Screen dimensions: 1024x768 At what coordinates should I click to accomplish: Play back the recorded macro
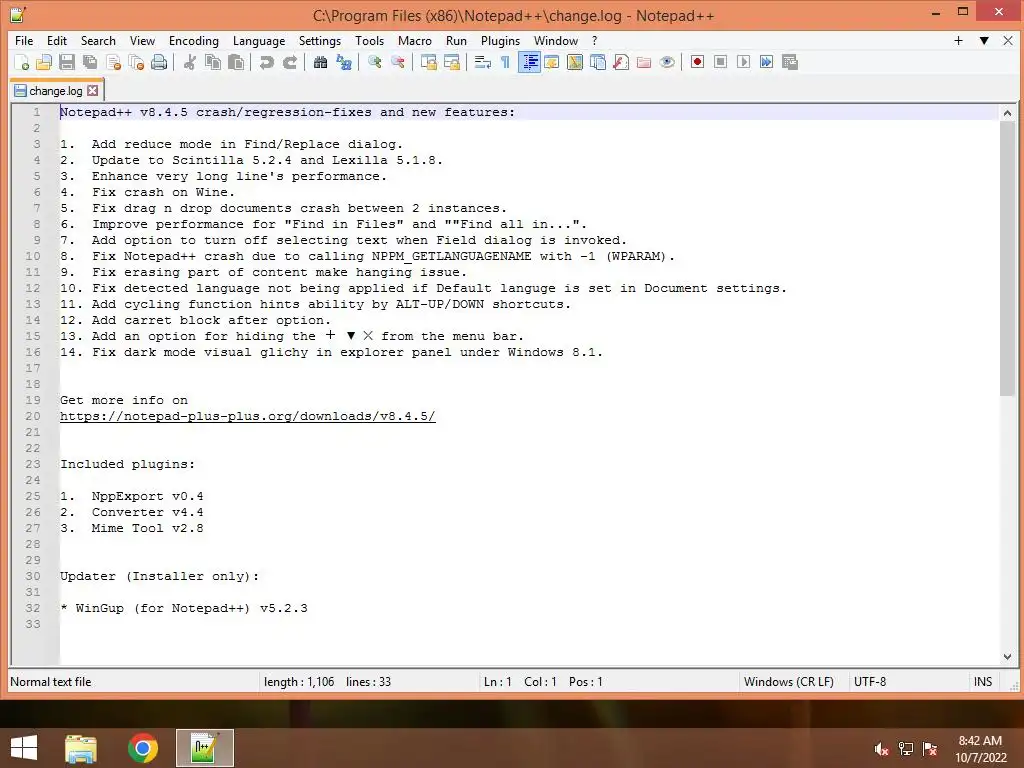pyautogui.click(x=743, y=62)
